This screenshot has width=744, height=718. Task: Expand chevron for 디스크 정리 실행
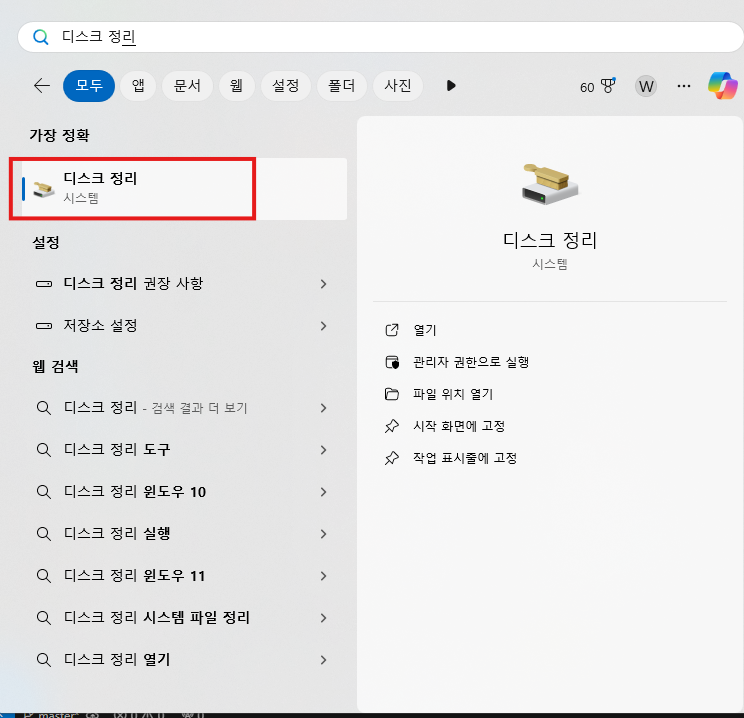[x=324, y=534]
